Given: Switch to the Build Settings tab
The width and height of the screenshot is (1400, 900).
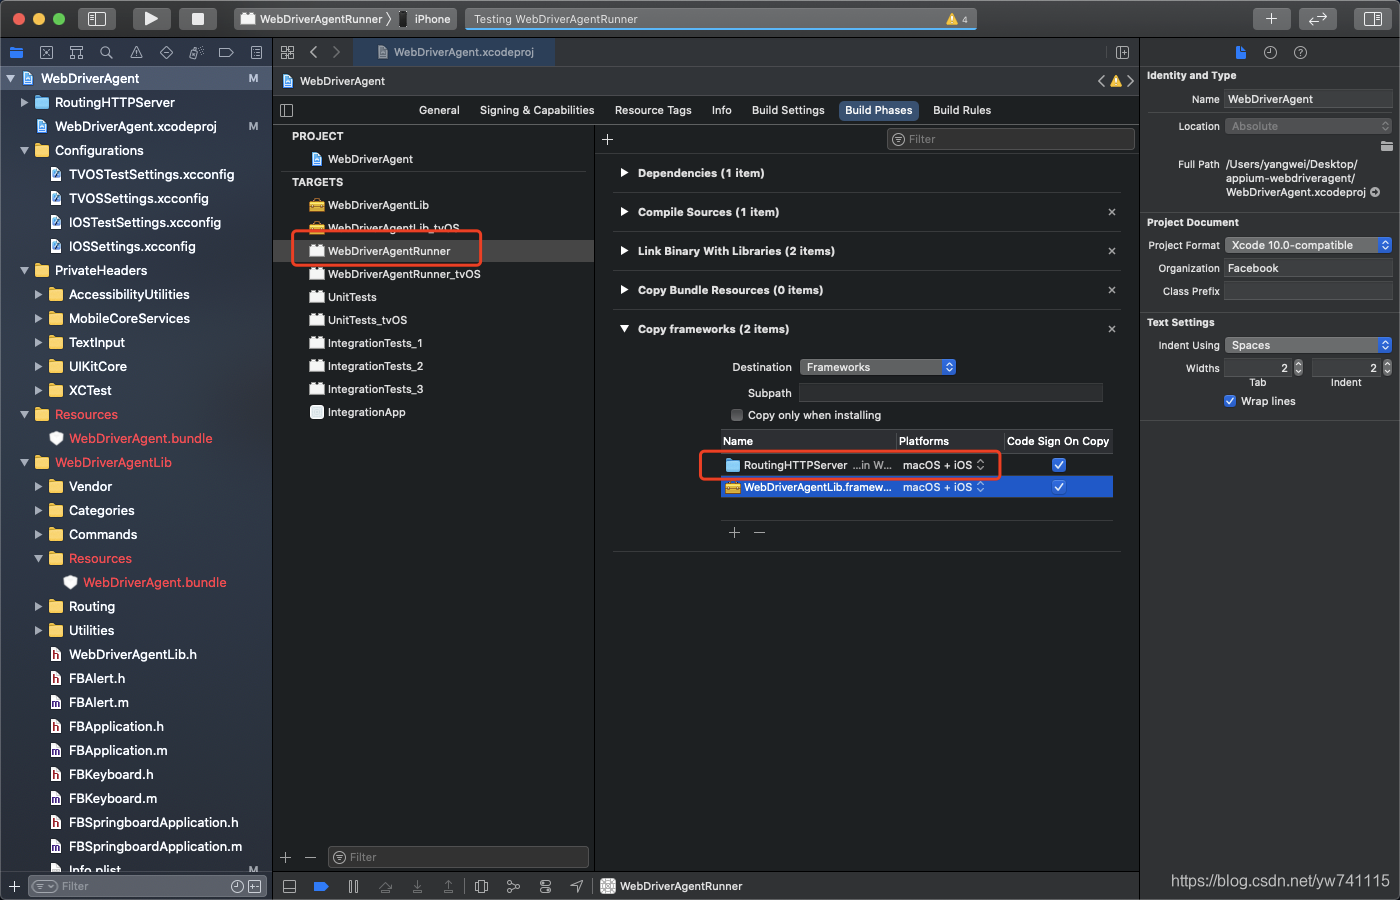Looking at the screenshot, I should [788, 110].
